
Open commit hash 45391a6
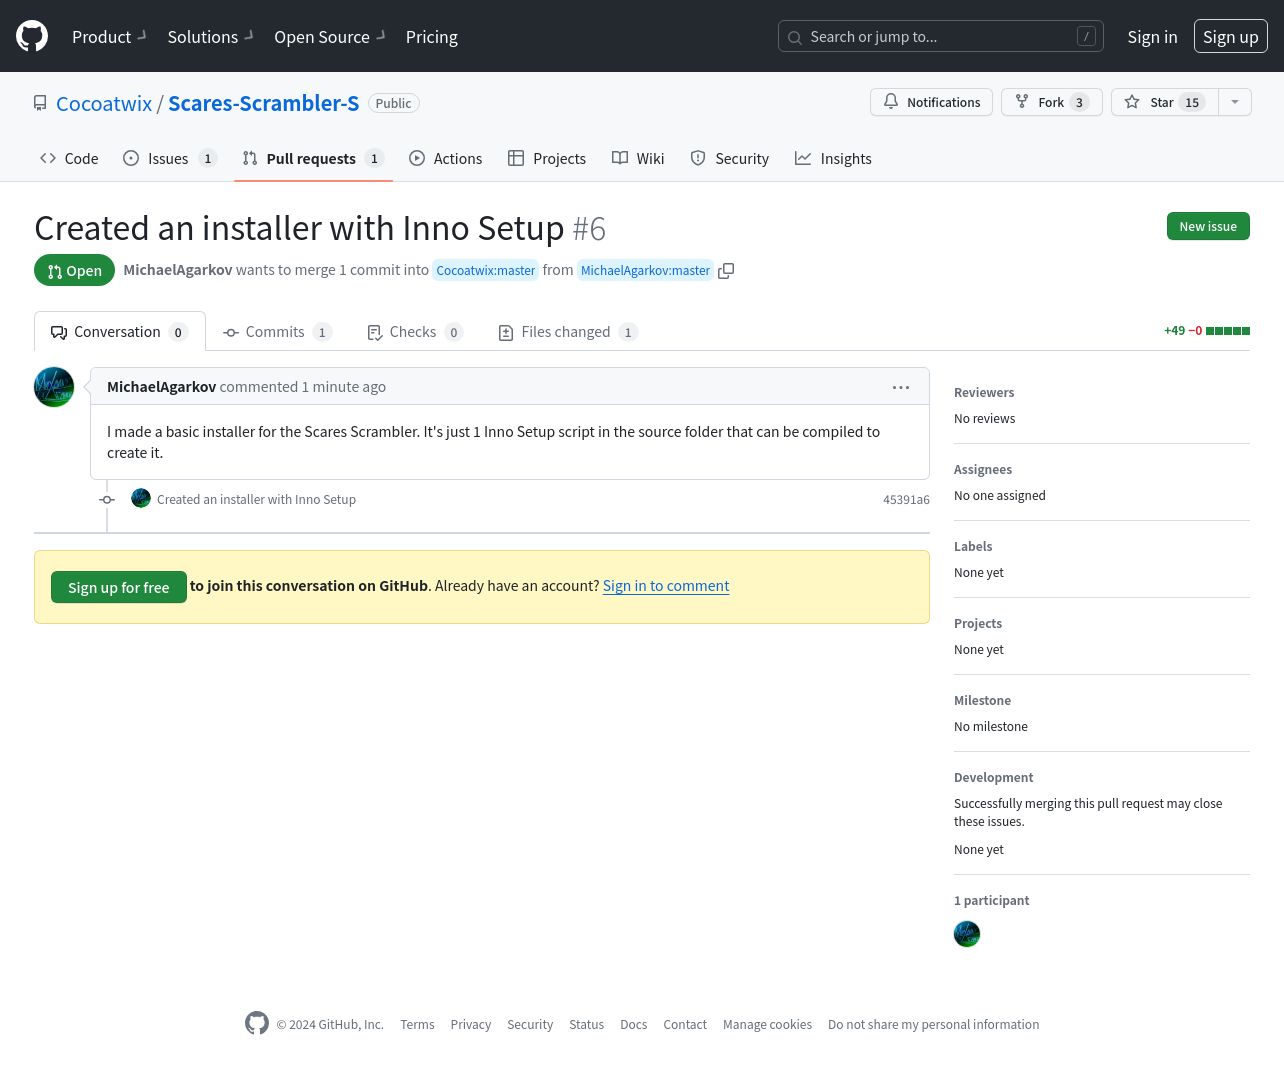point(906,499)
